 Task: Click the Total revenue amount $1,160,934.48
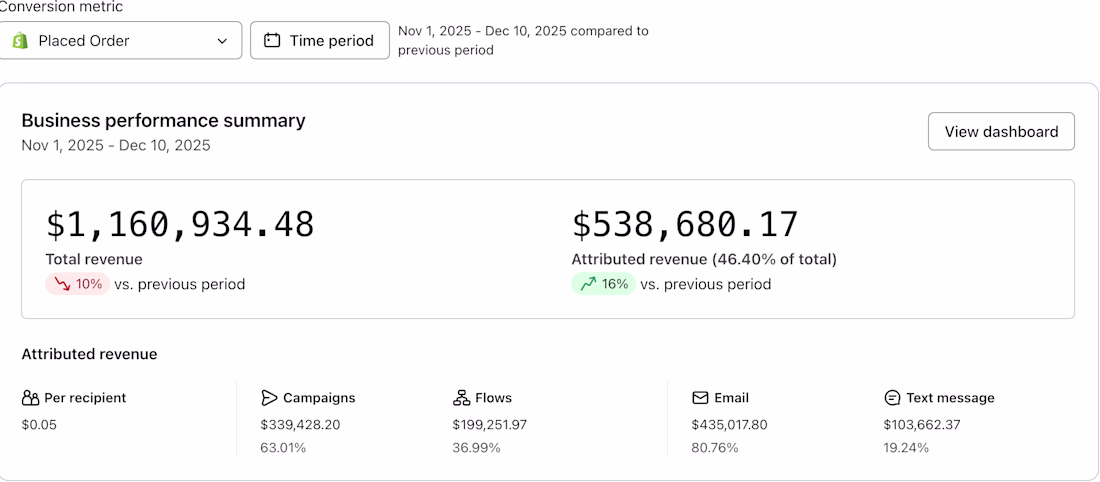point(181,224)
